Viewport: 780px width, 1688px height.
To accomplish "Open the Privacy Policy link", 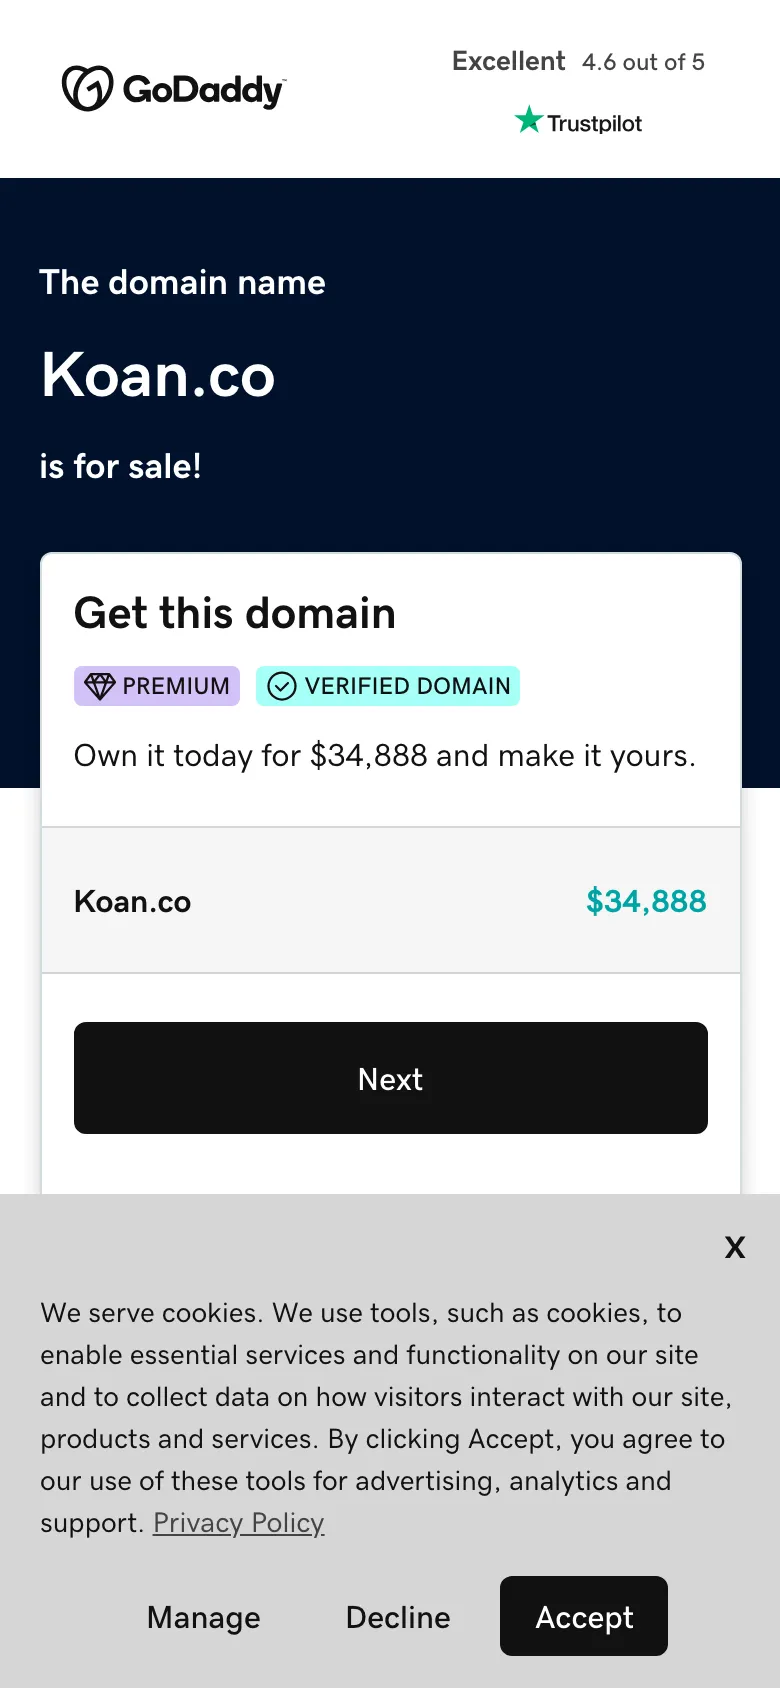I will coord(238,1522).
